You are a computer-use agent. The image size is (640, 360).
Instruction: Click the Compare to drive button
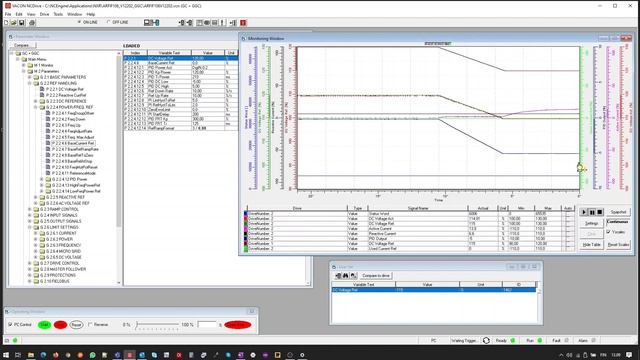(376, 276)
